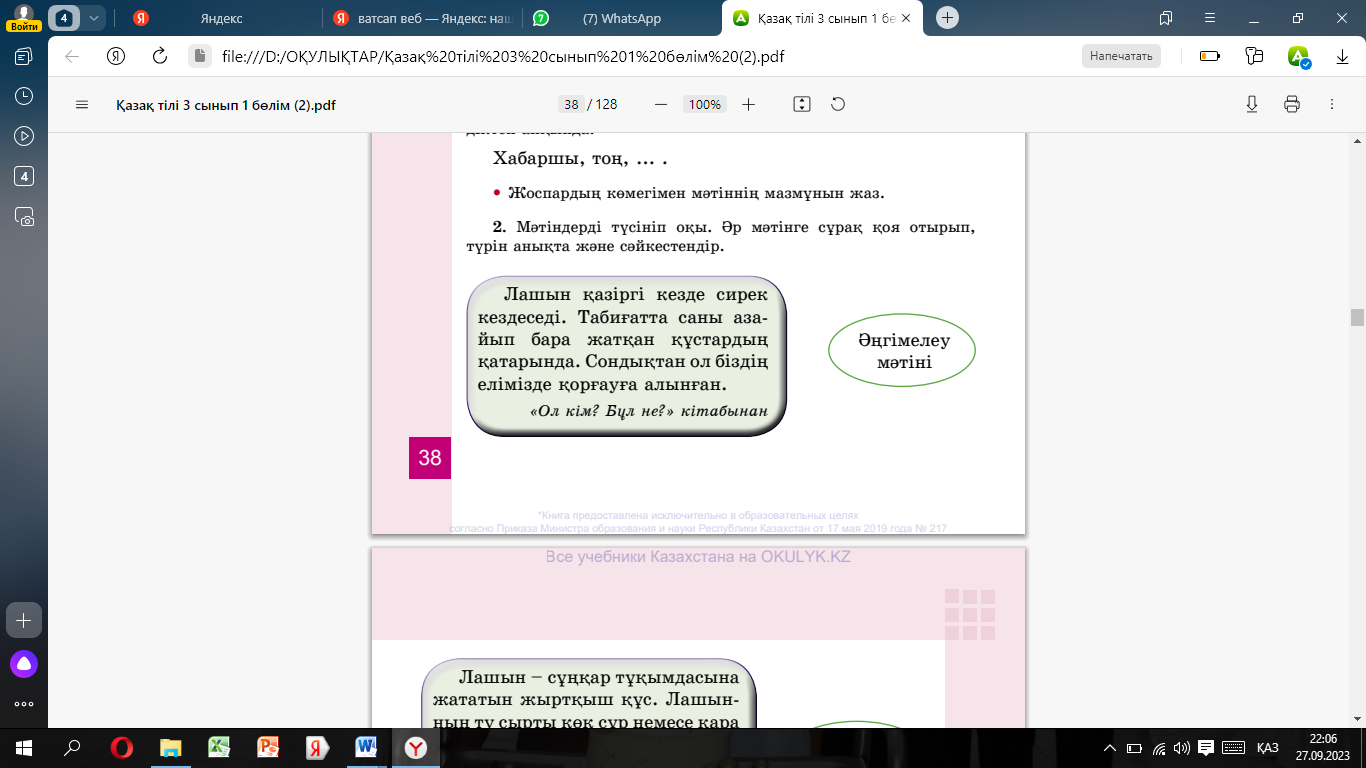The width and height of the screenshot is (1366, 768).
Task: Open the PDF viewer more actions menu
Action: 1331,104
